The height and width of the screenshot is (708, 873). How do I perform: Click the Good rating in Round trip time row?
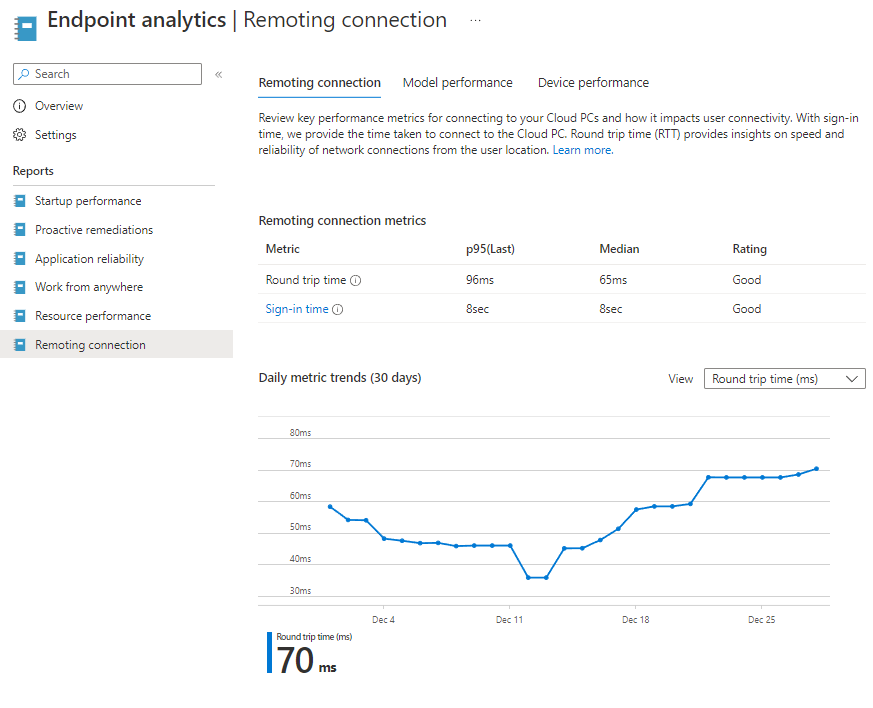coord(747,280)
